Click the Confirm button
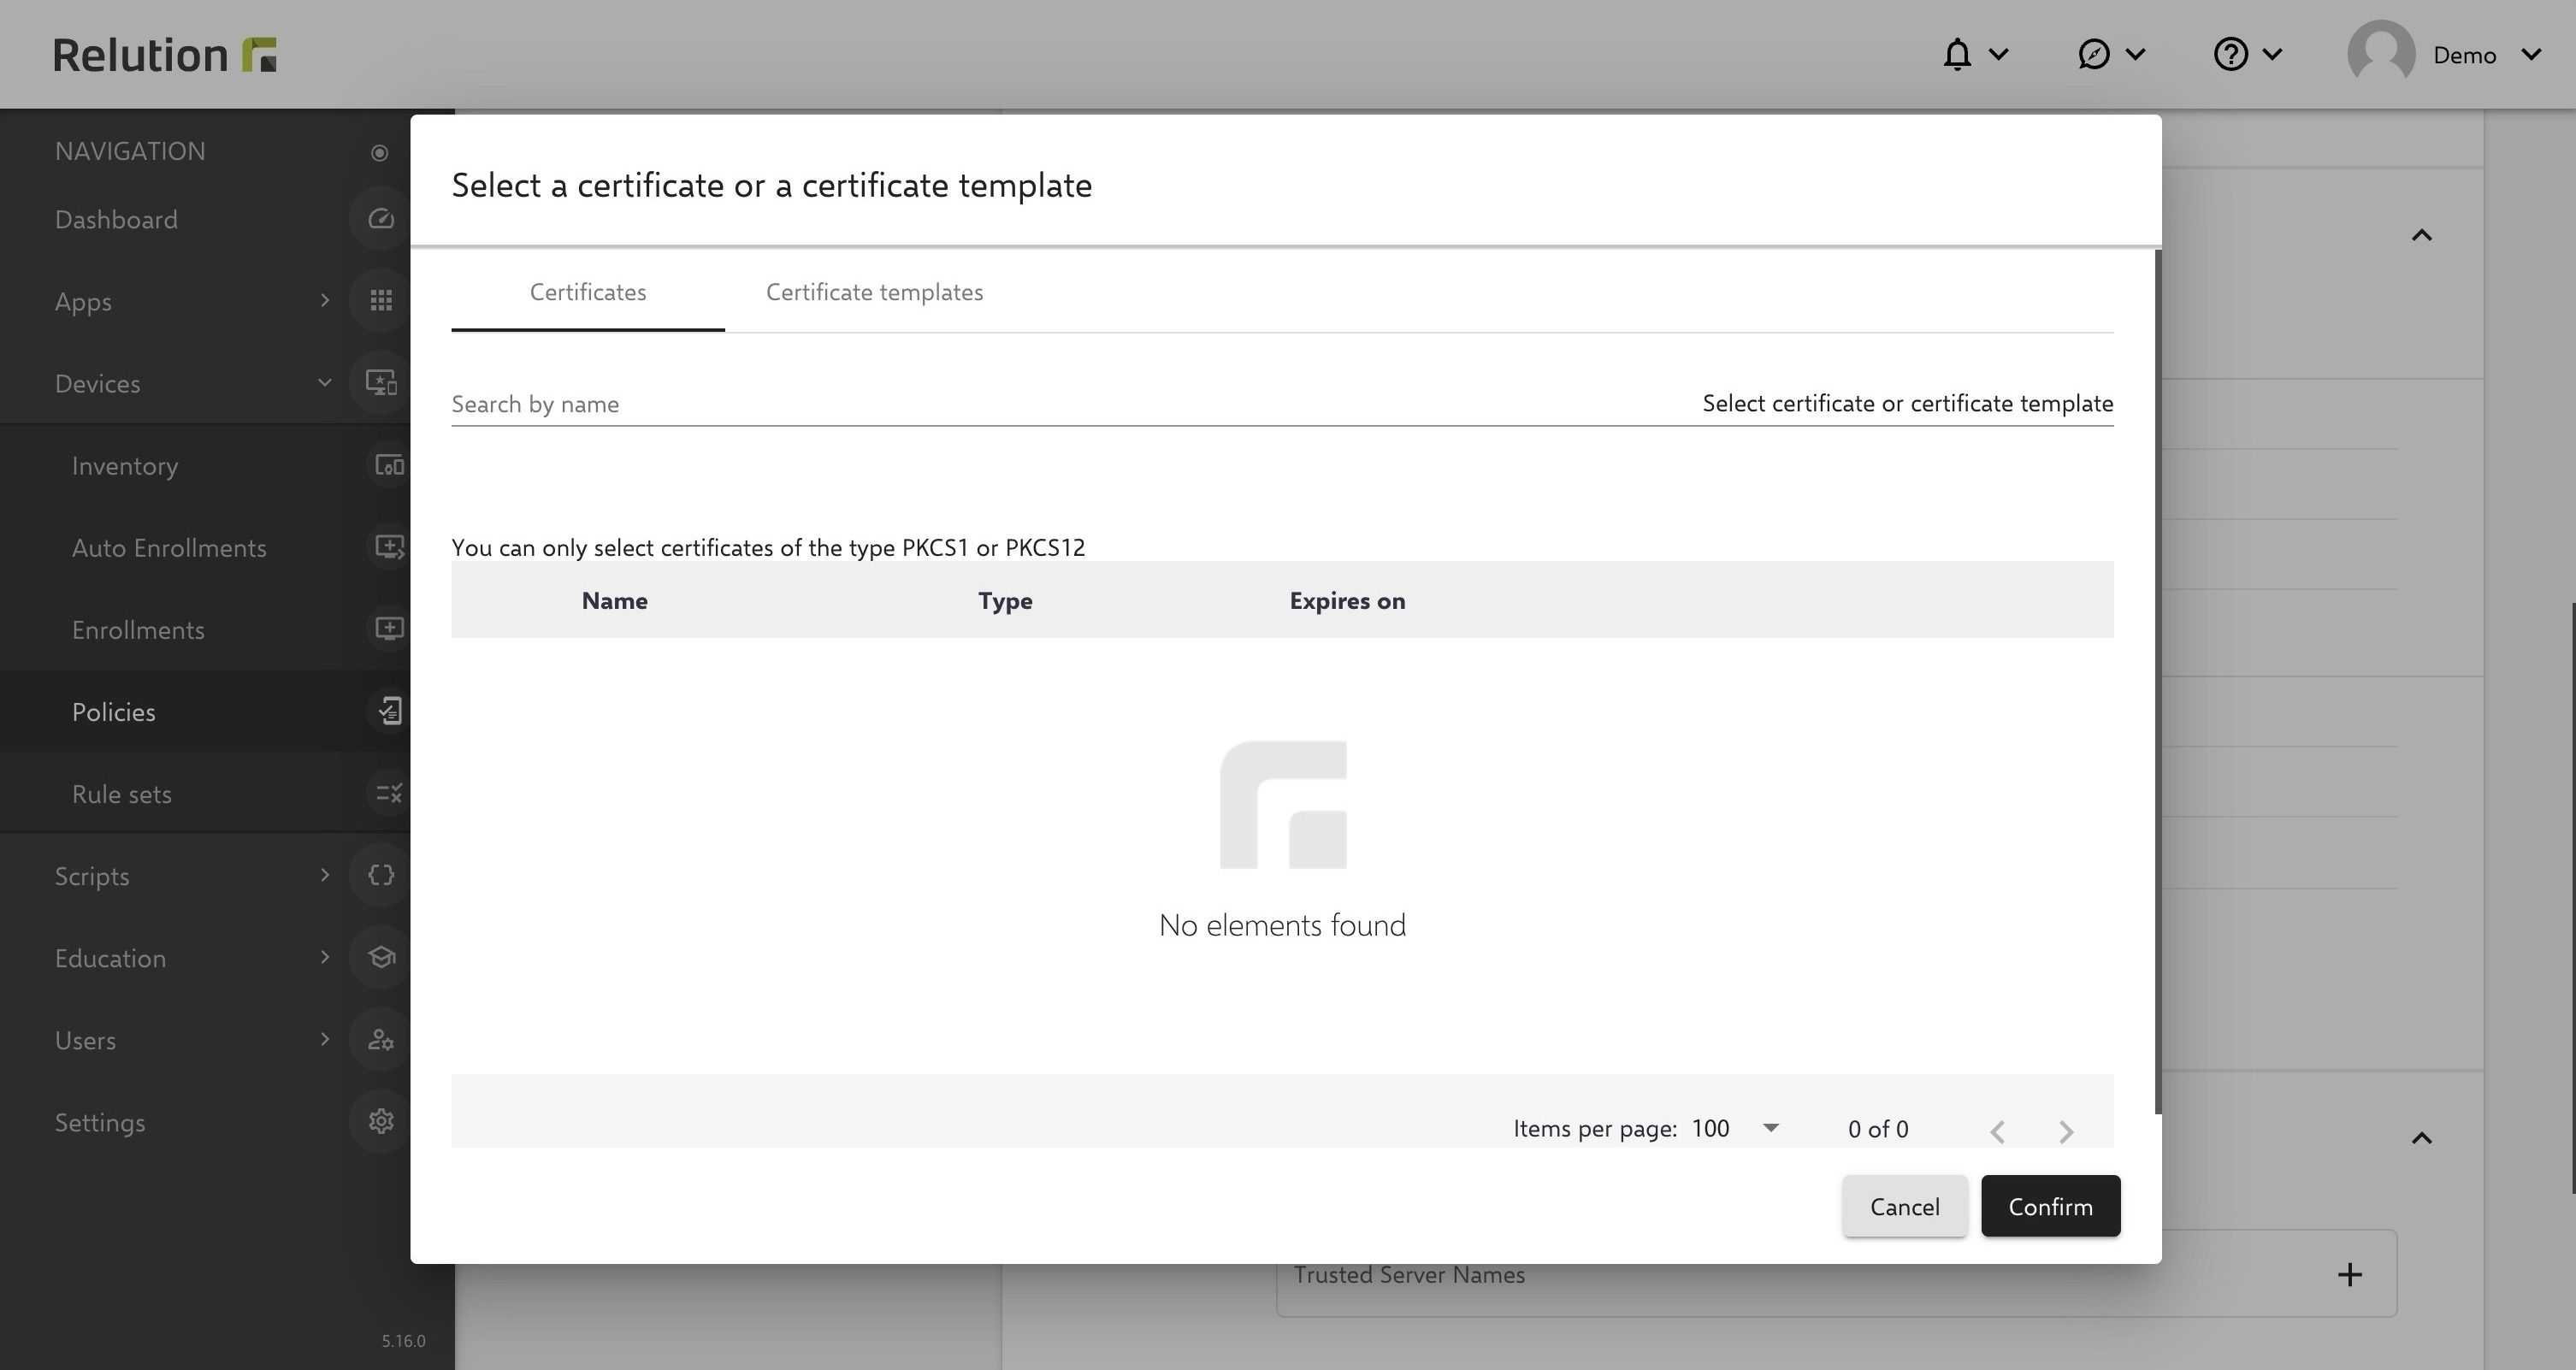 click(x=2050, y=1206)
